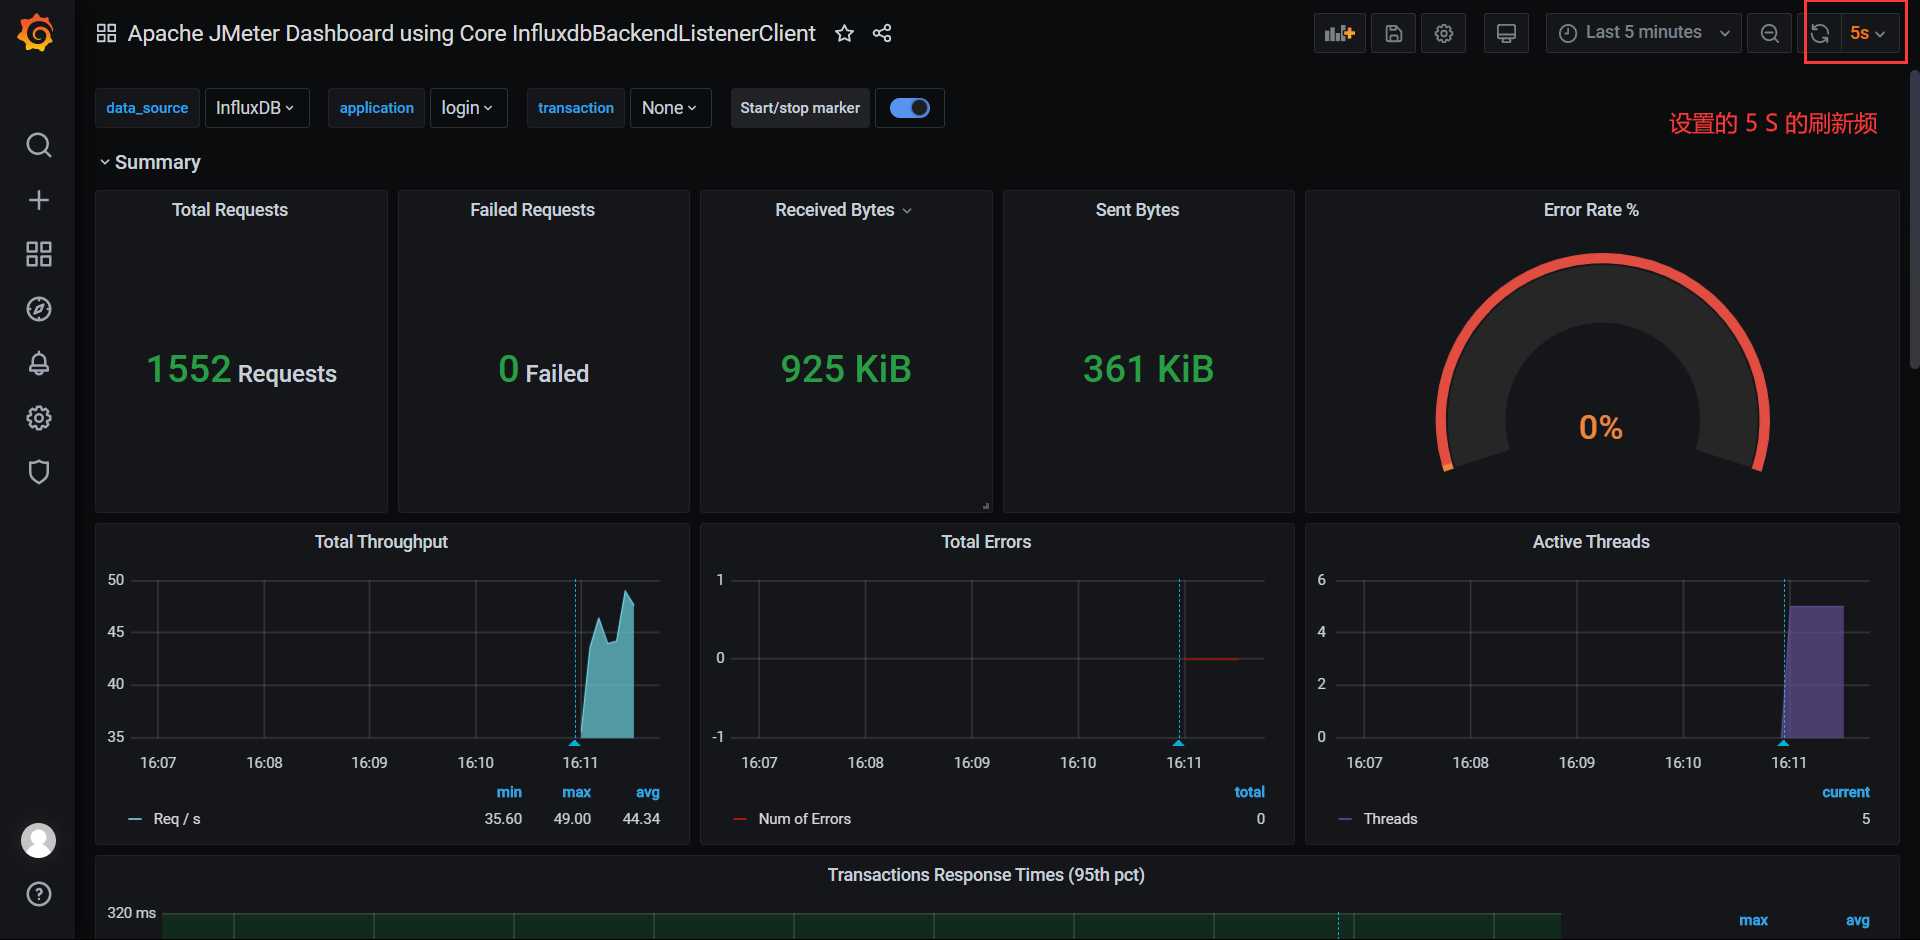Viewport: 1920px width, 940px height.
Task: Open the 5s refresh interval dropdown
Action: (x=1868, y=33)
